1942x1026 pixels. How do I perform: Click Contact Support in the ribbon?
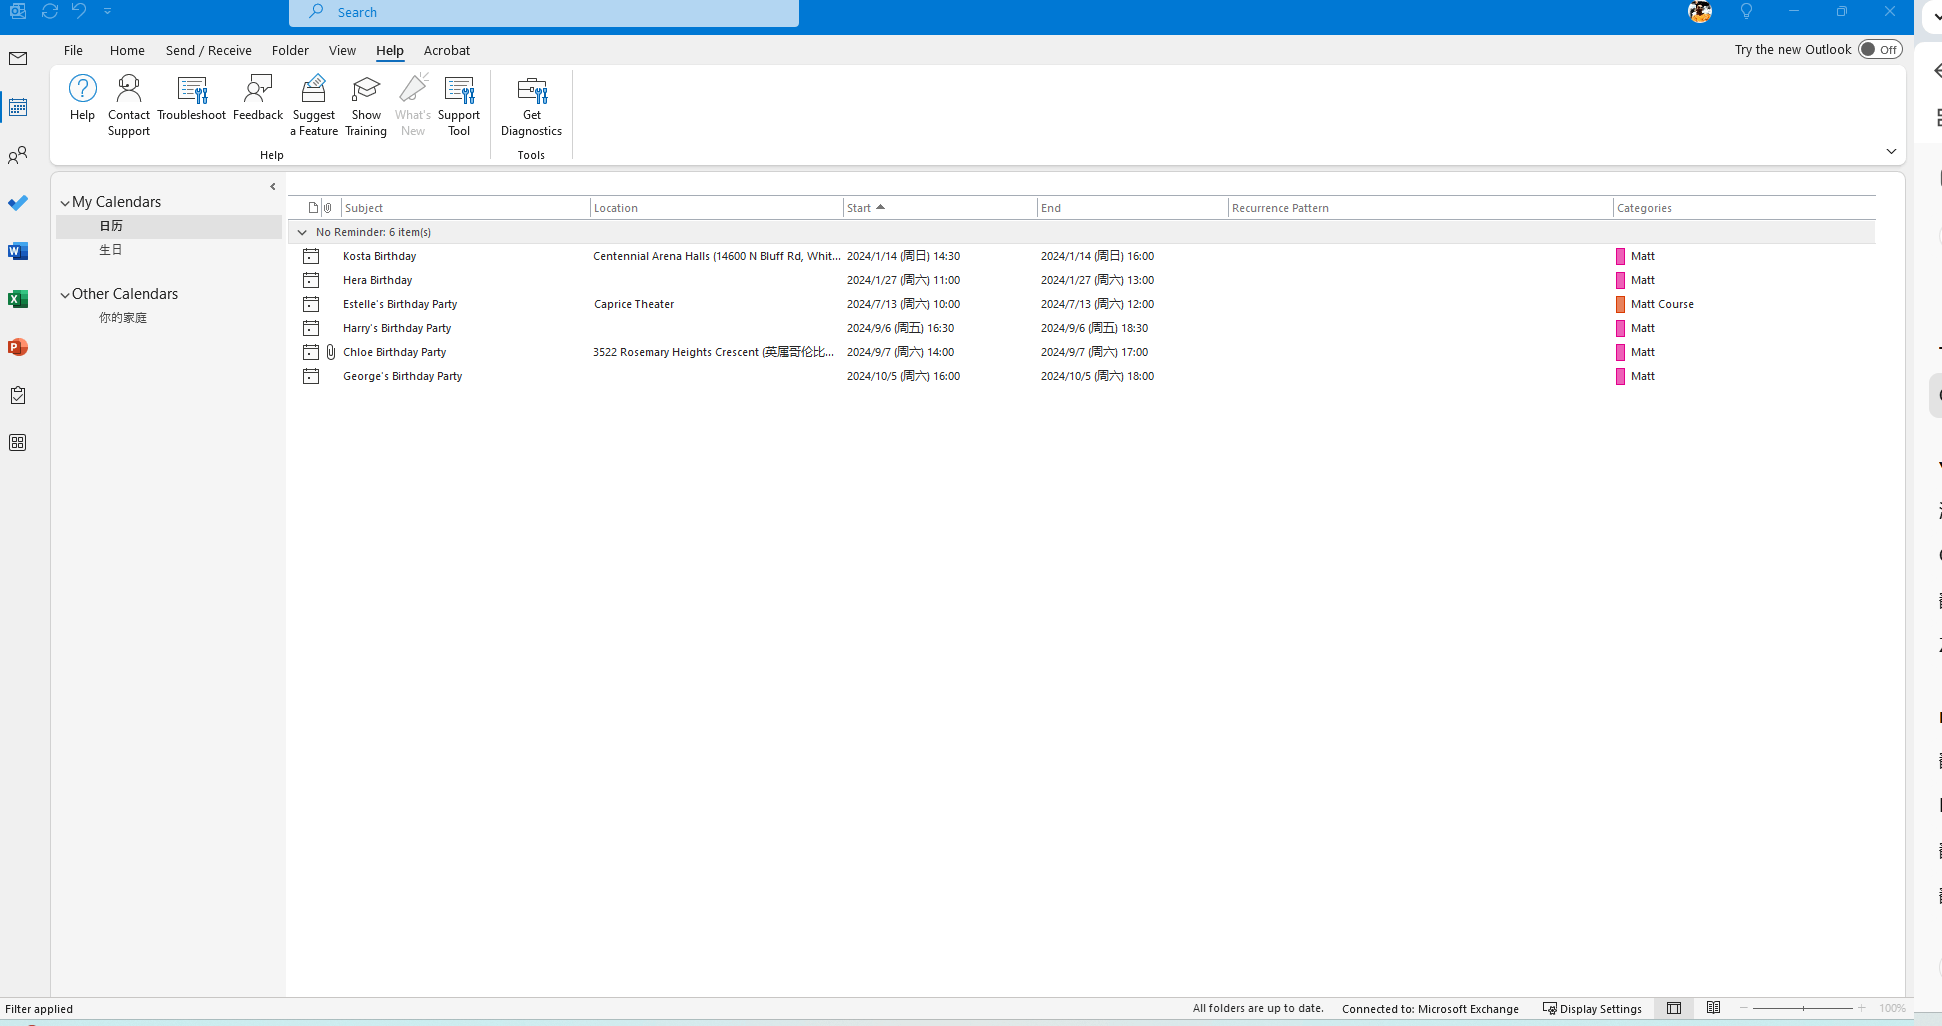click(128, 103)
